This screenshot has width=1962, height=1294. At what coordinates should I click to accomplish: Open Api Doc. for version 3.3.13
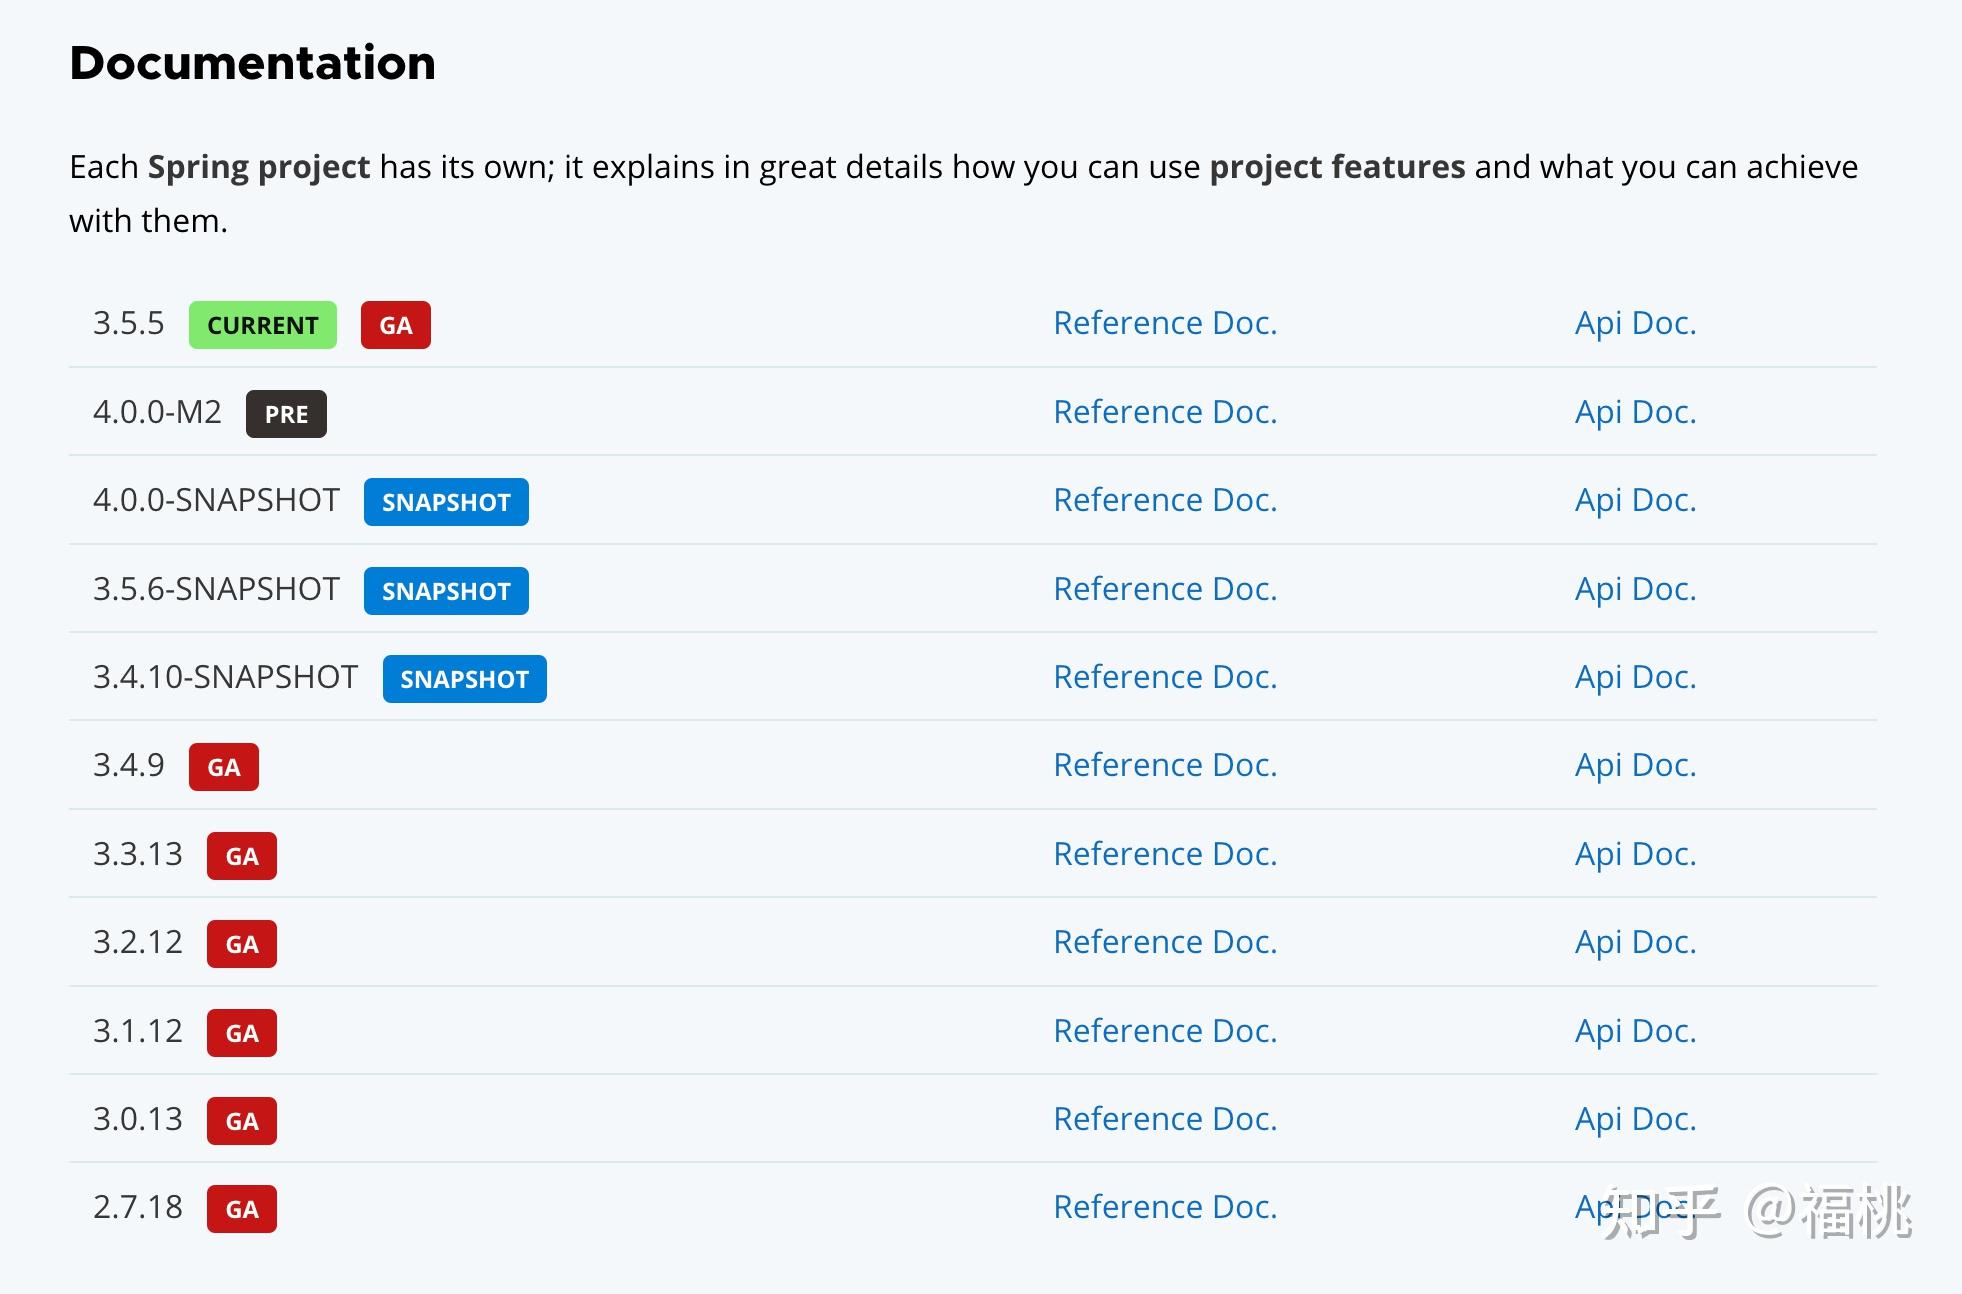1635,854
